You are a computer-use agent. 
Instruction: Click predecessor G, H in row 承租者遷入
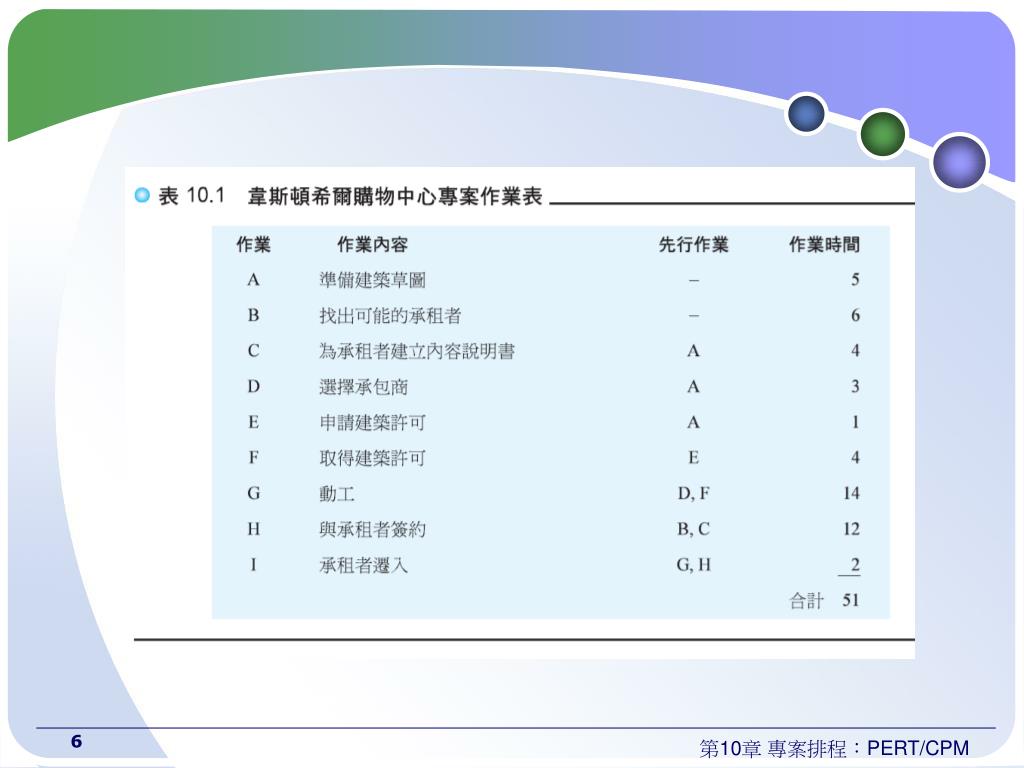click(x=694, y=564)
